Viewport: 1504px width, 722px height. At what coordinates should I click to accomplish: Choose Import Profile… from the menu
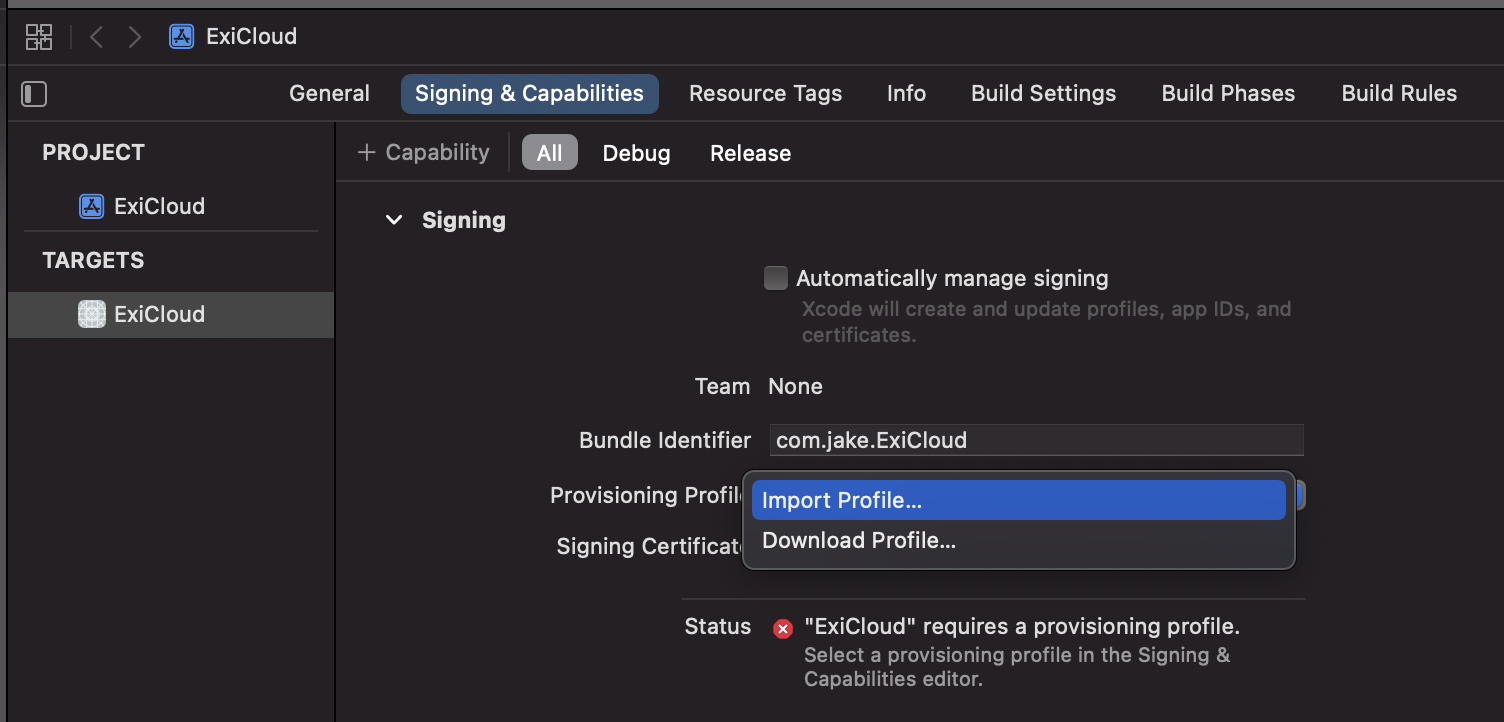pos(1018,500)
